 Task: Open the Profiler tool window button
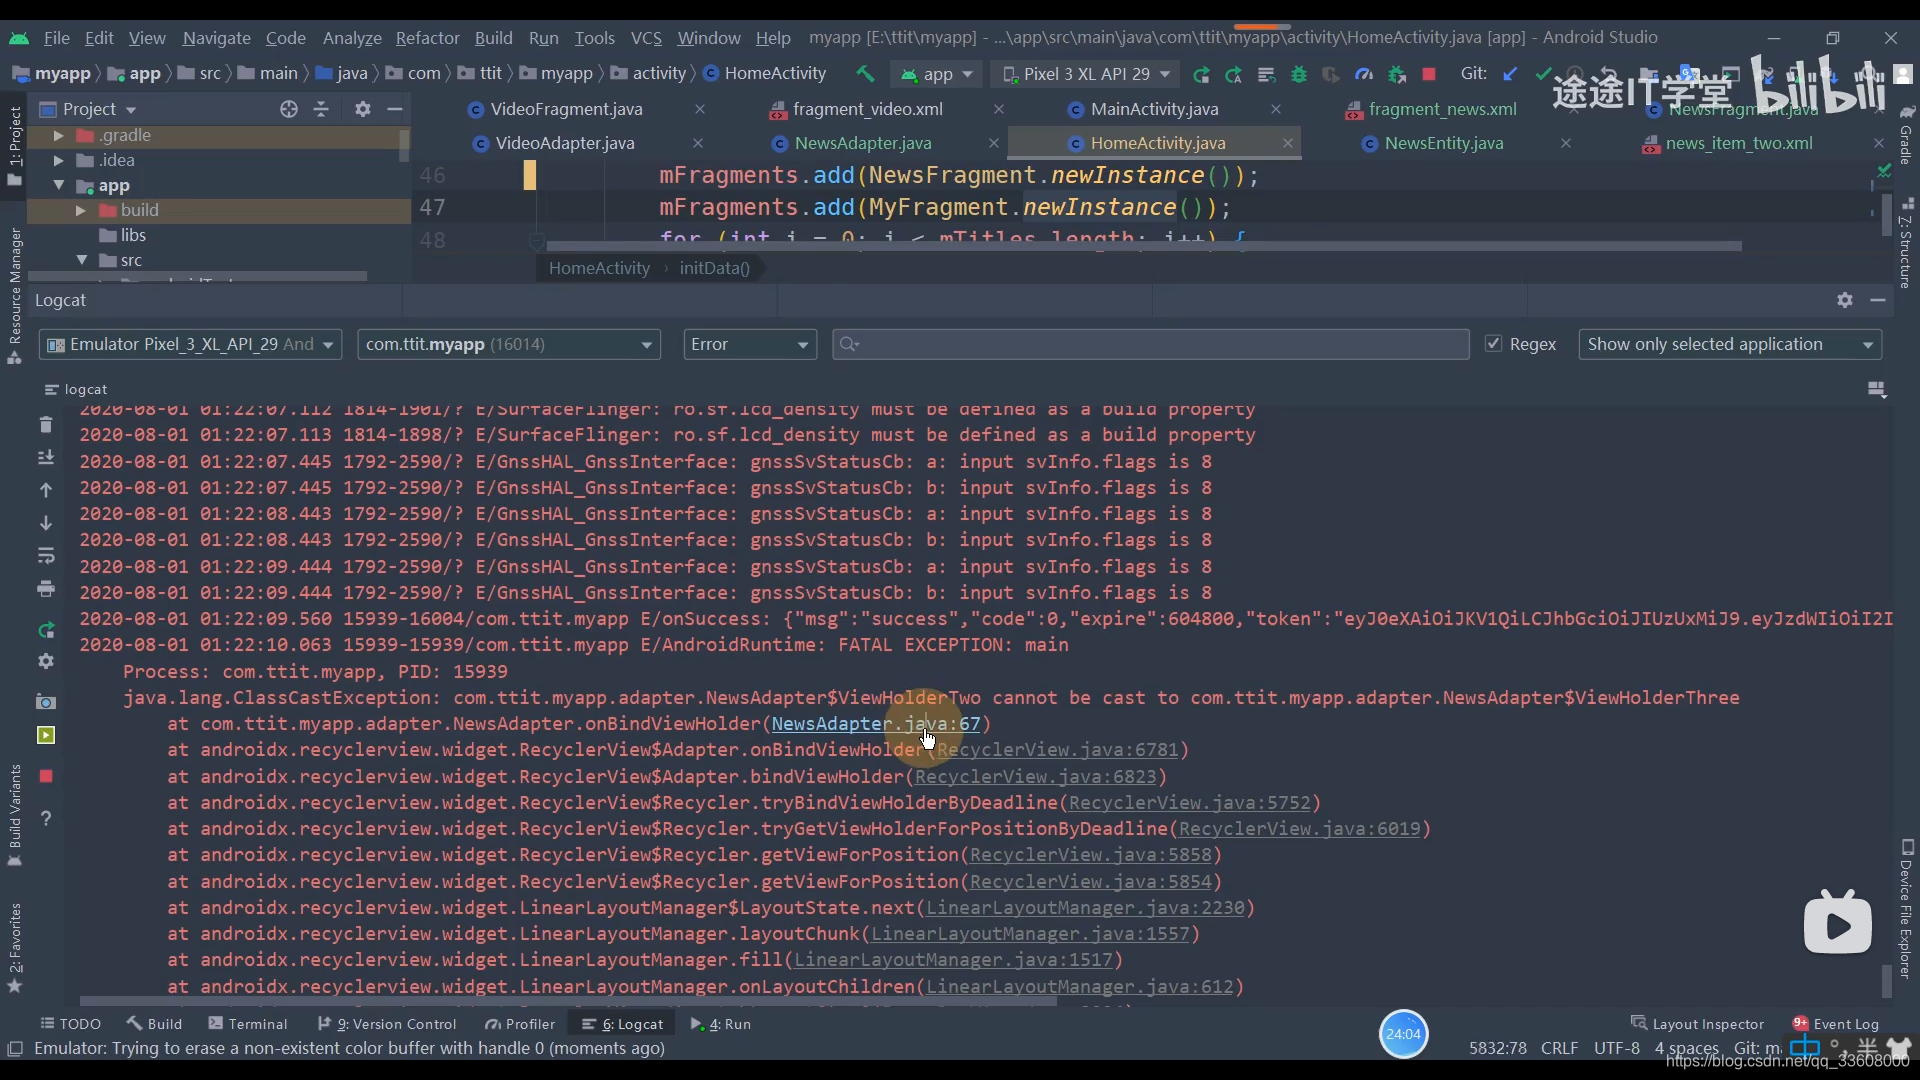point(519,1024)
